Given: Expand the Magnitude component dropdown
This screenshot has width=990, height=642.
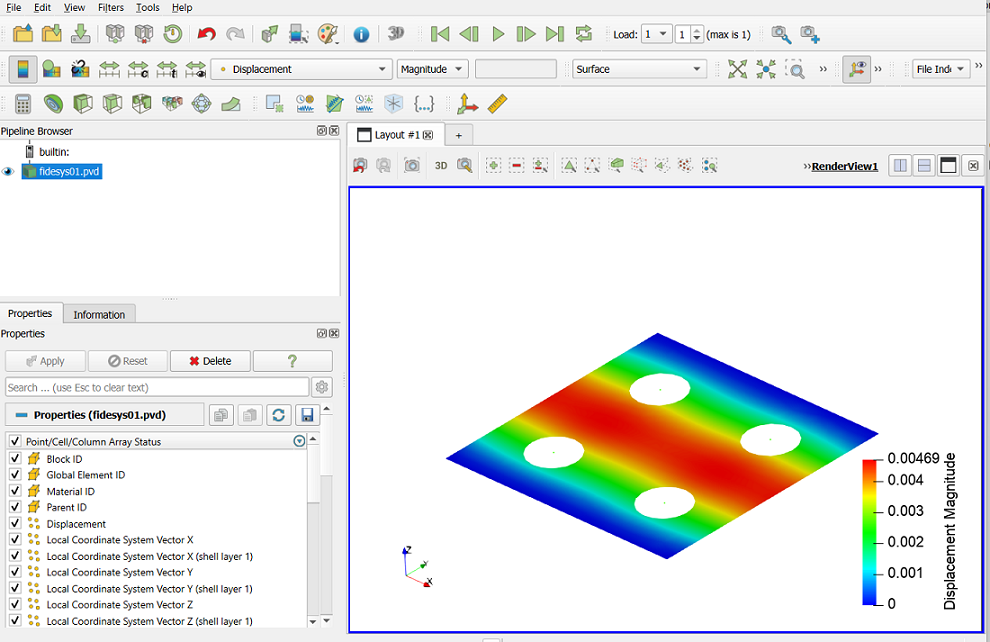Looking at the screenshot, I should [432, 69].
